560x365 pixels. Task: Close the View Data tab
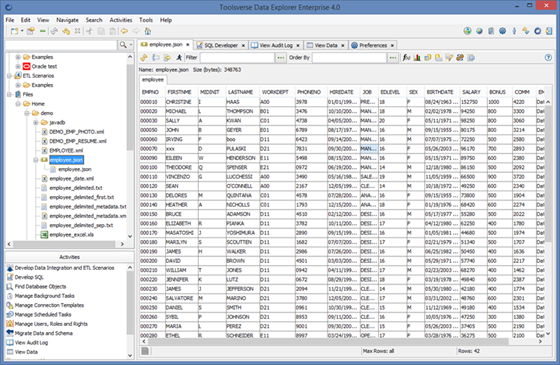[342, 45]
